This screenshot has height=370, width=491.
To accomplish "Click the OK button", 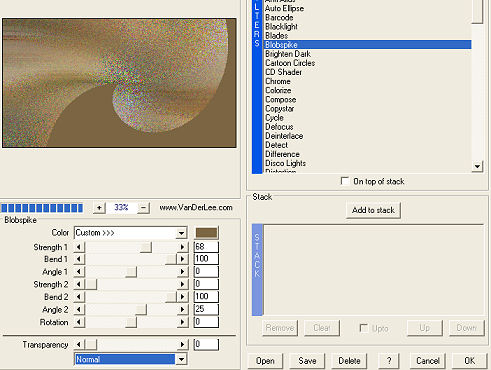I will click(x=469, y=361).
